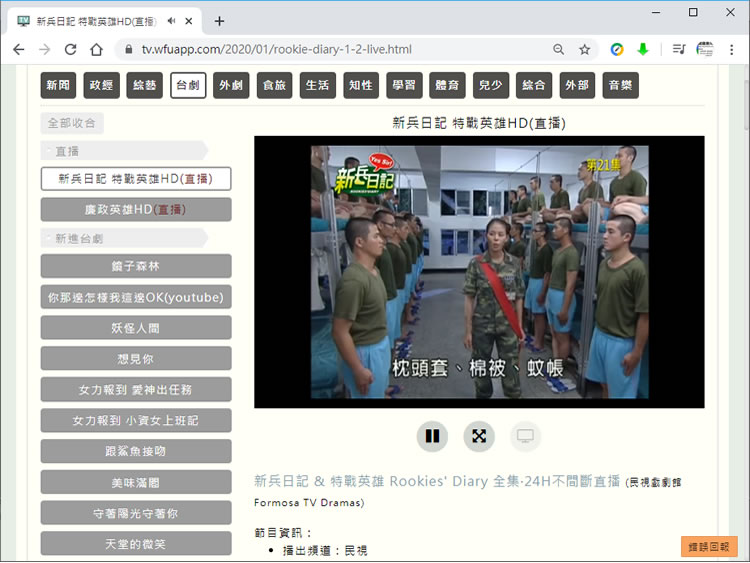Select the 體育 category tab
The width and height of the screenshot is (750, 563).
pyautogui.click(x=447, y=85)
